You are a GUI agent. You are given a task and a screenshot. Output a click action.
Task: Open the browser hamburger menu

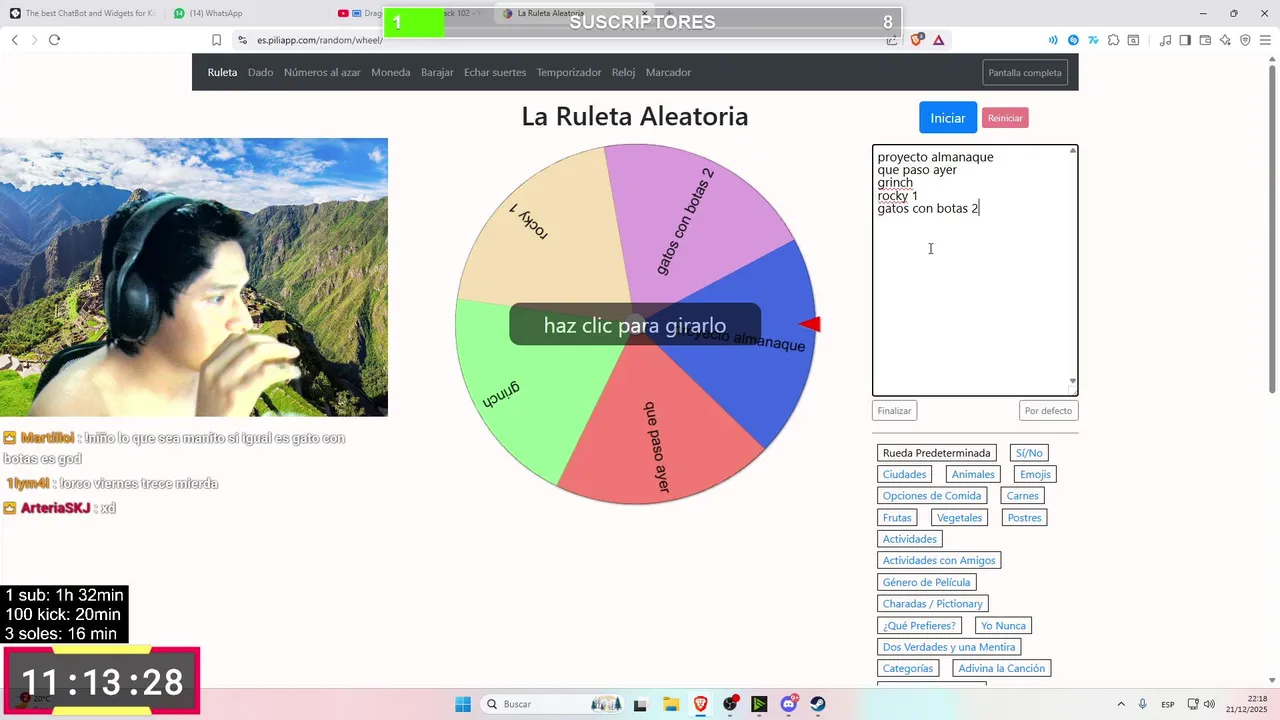[x=1265, y=40]
